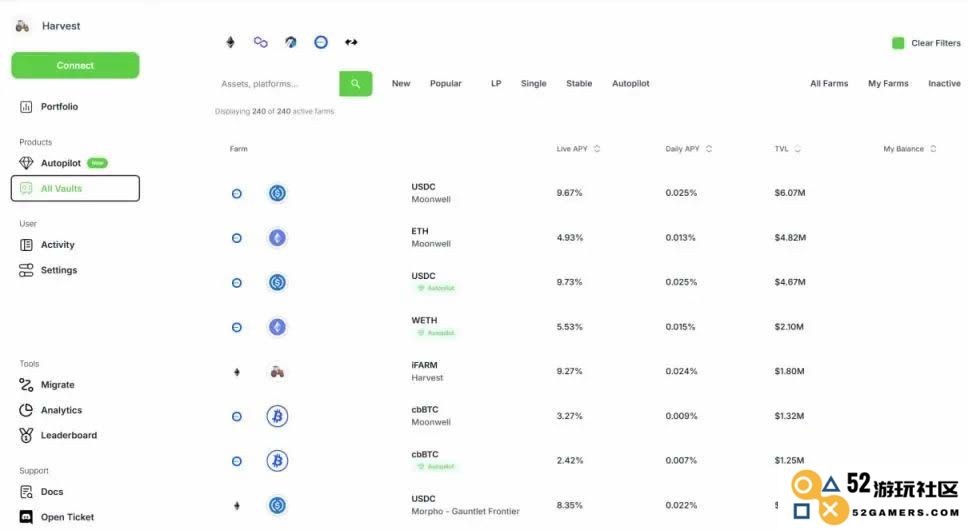
Task: Open the USDC Moonwell farm
Action: pos(431,193)
